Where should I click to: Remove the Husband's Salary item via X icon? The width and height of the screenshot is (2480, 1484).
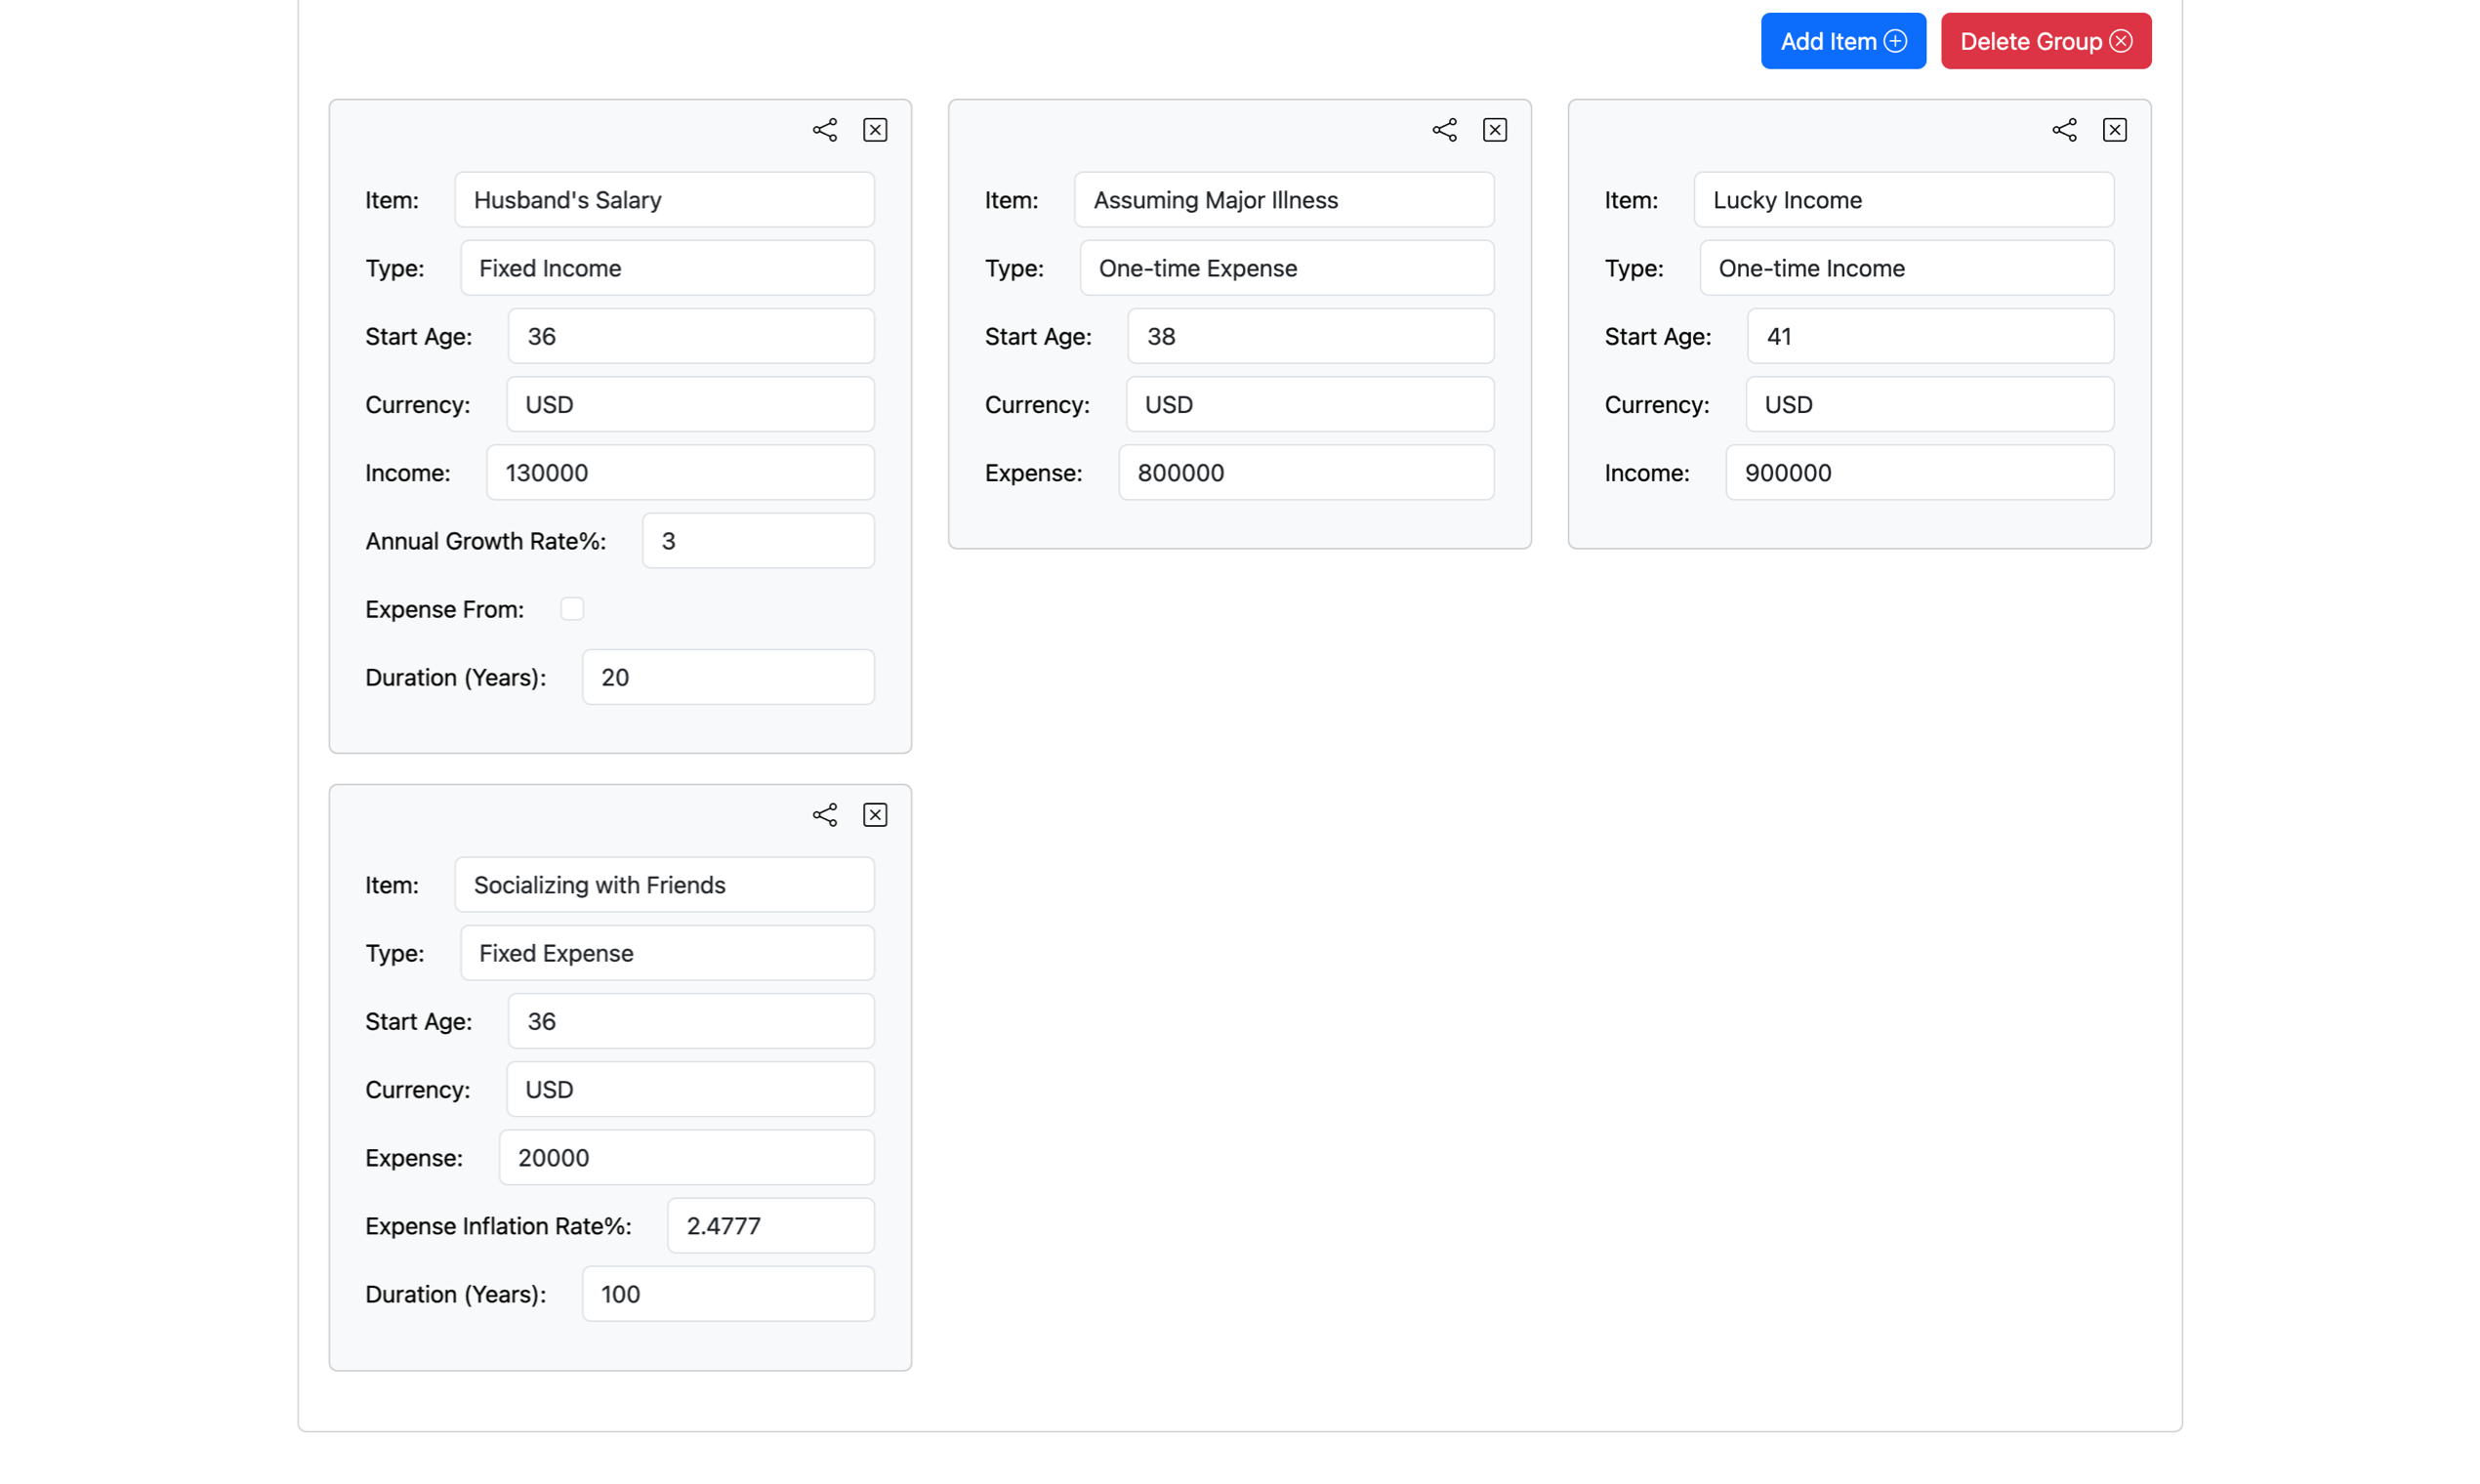(x=875, y=130)
